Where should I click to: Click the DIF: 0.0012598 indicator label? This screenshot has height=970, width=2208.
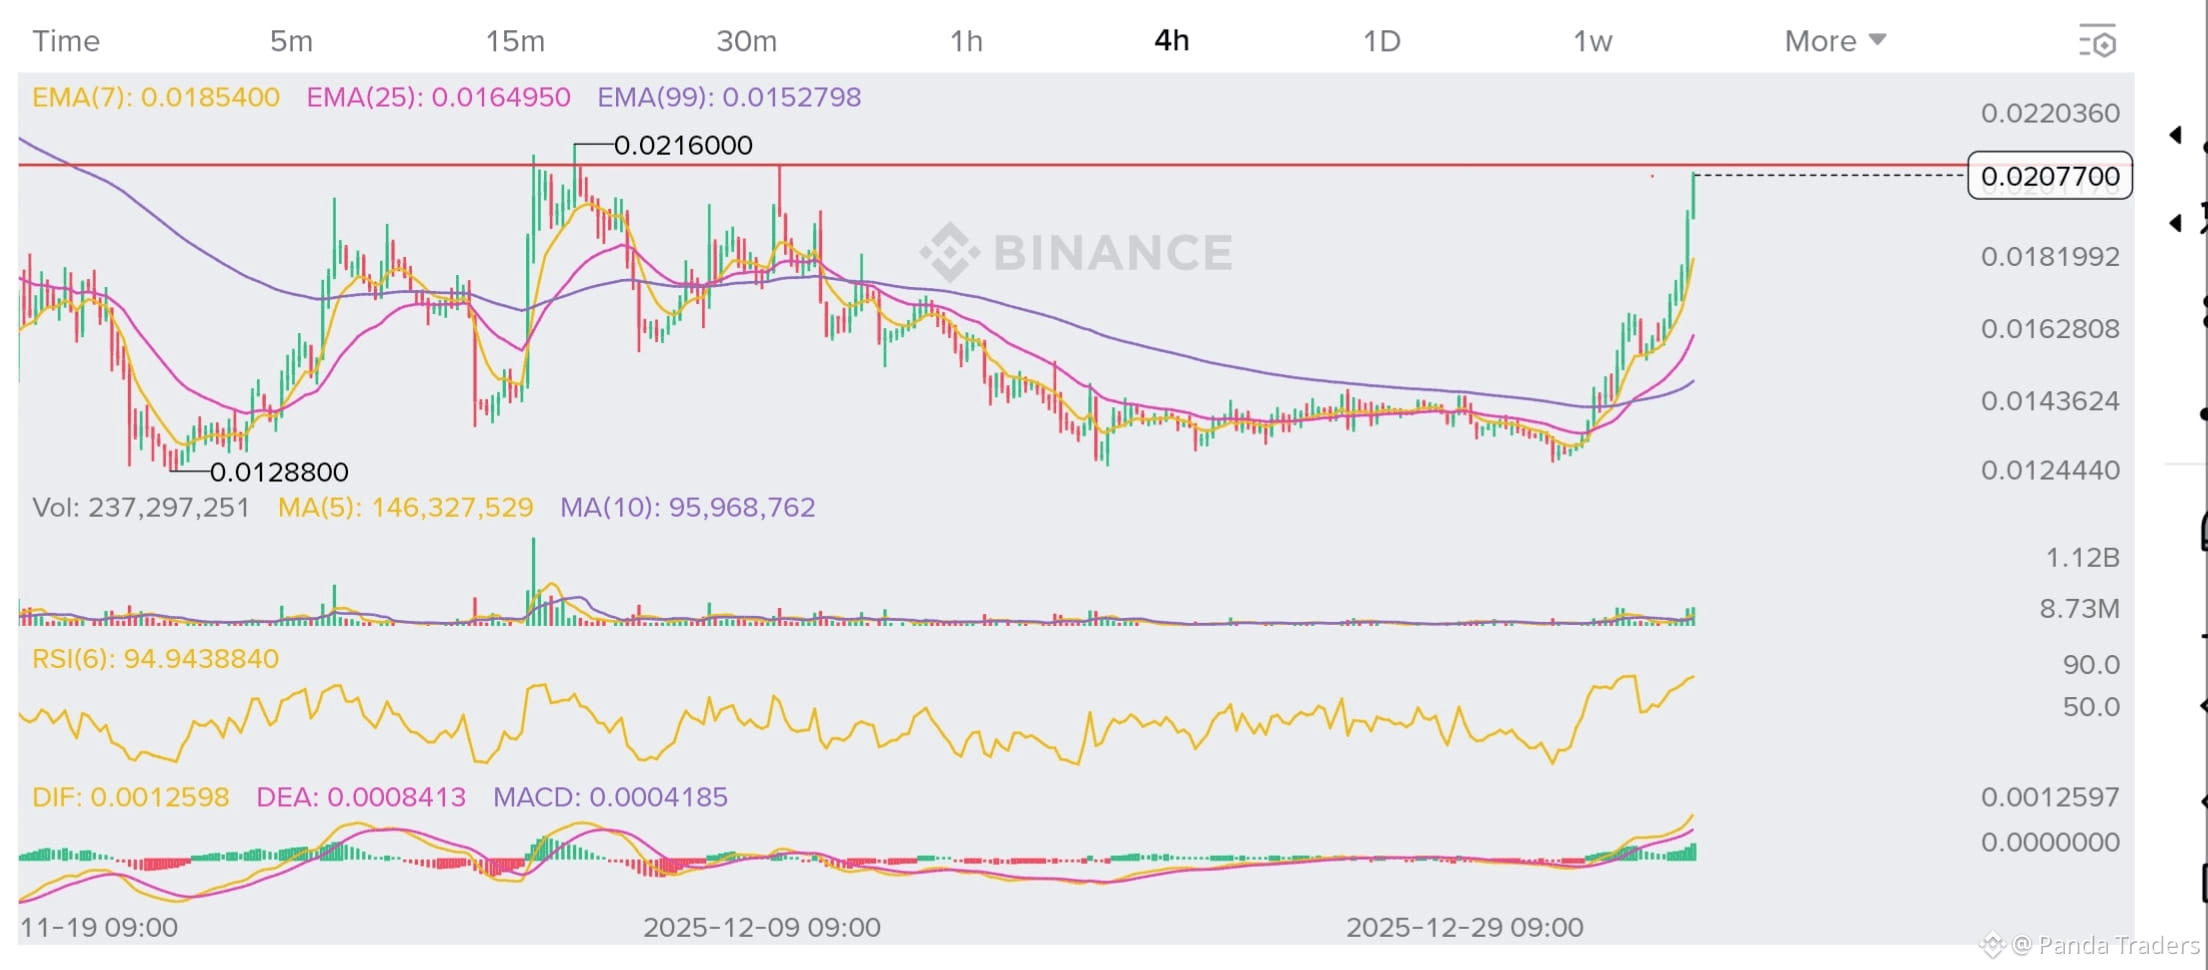(x=131, y=797)
